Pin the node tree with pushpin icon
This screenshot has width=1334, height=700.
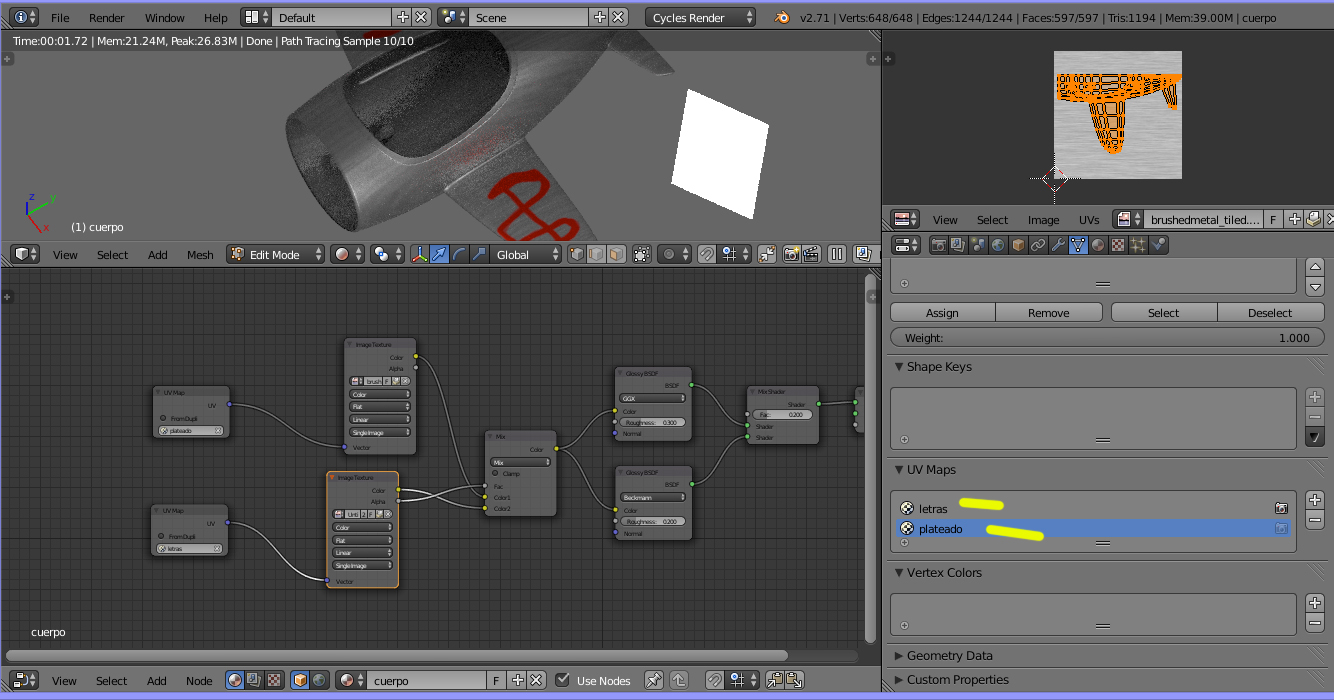[x=653, y=680]
